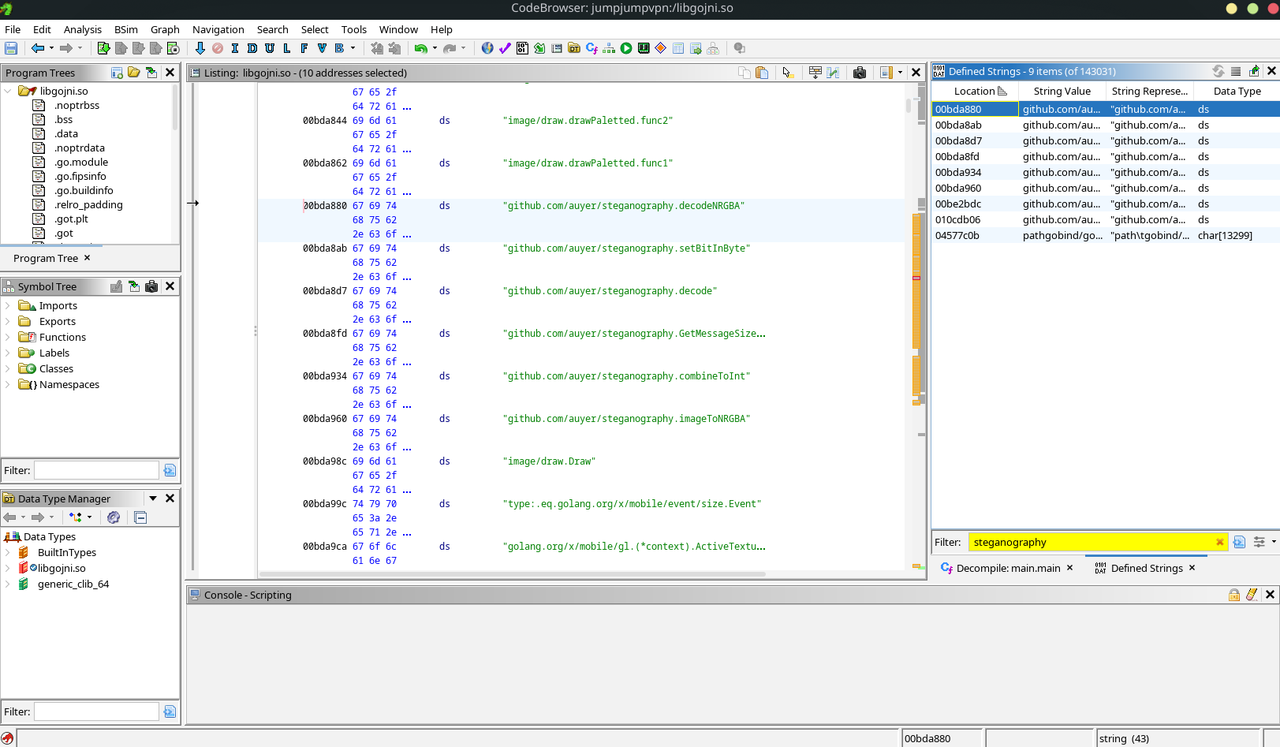
Task: Select row 00bda8ab in Defined Strings table
Action: pyautogui.click(x=1105, y=125)
